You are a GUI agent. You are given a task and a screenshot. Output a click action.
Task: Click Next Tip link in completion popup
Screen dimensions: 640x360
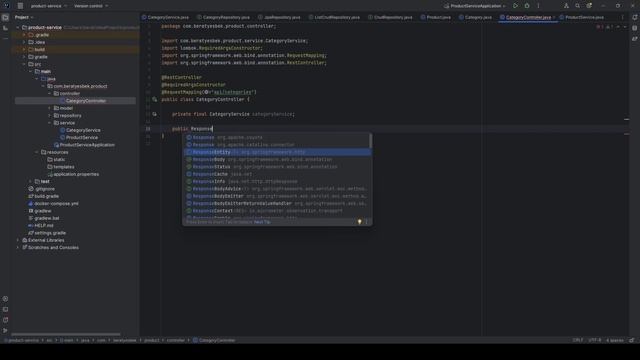coord(262,222)
